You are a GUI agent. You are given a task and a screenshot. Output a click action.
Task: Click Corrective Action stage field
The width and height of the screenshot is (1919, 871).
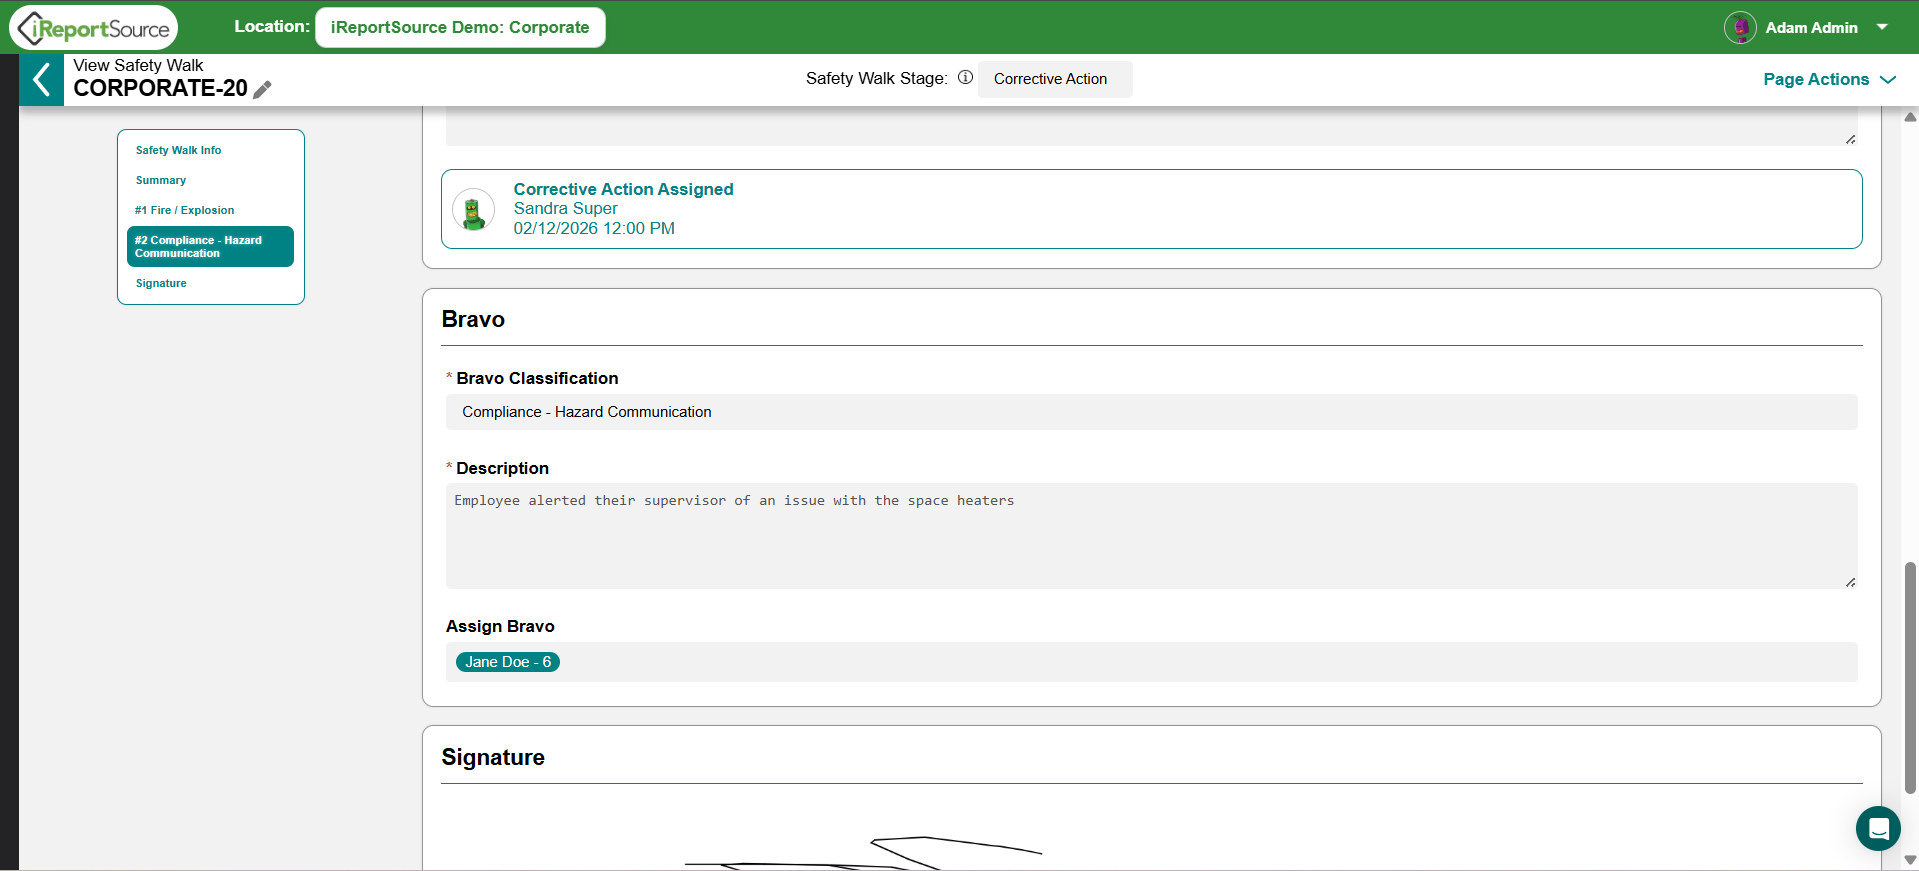coord(1055,79)
